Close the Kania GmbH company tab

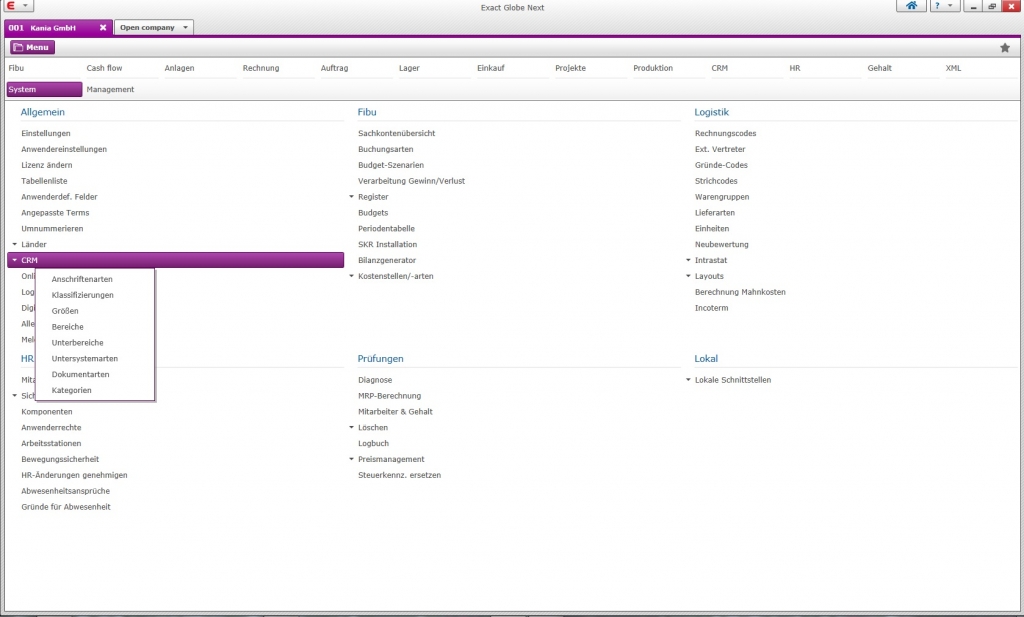(x=102, y=27)
